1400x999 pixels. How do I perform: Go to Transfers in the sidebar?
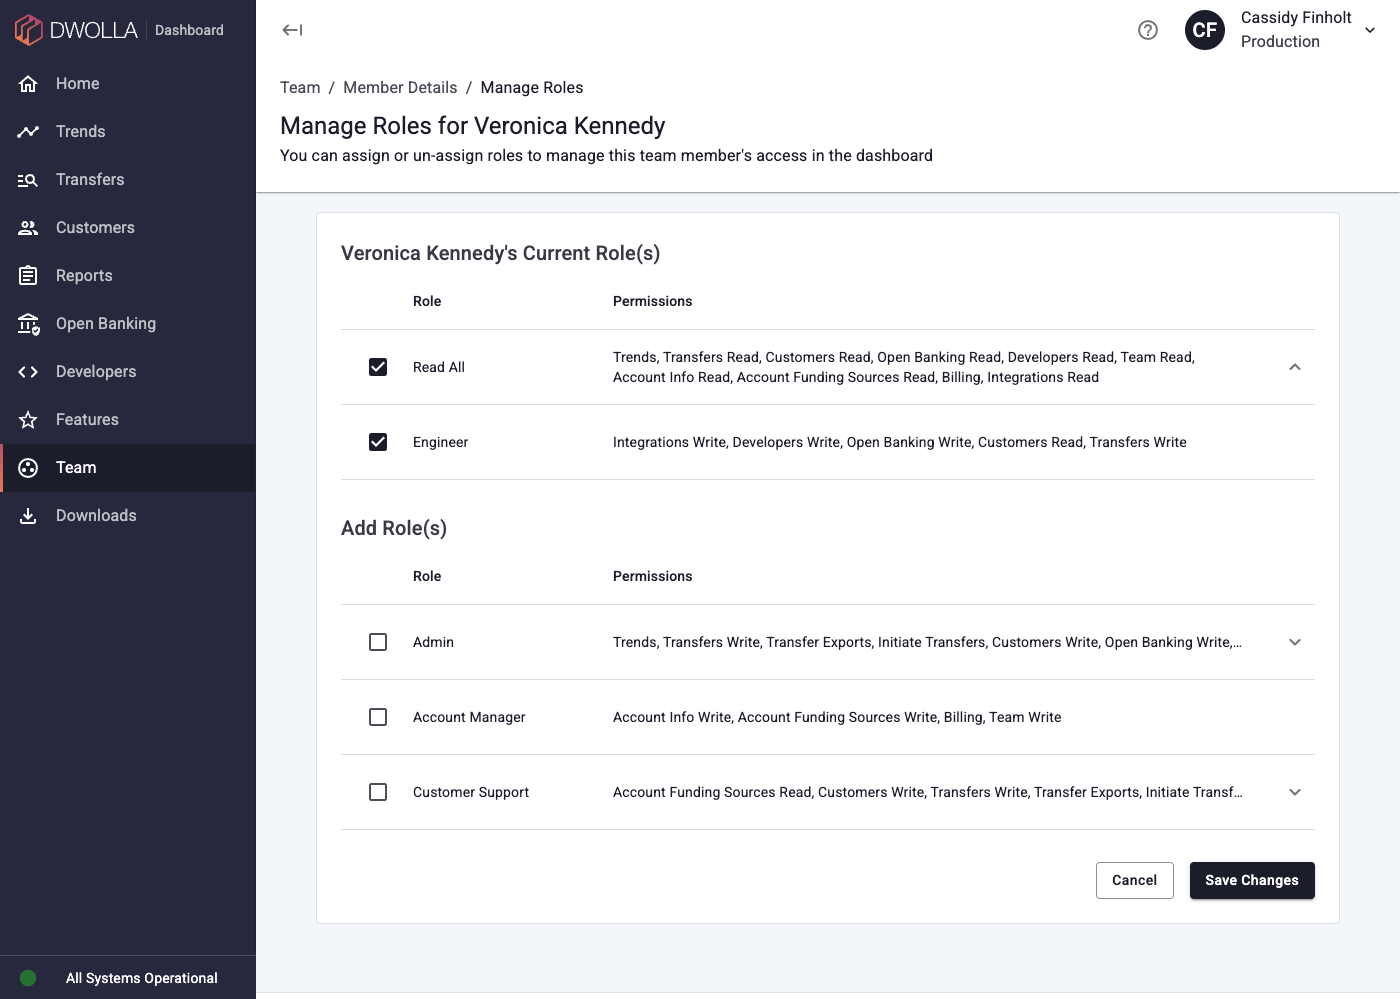[128, 180]
